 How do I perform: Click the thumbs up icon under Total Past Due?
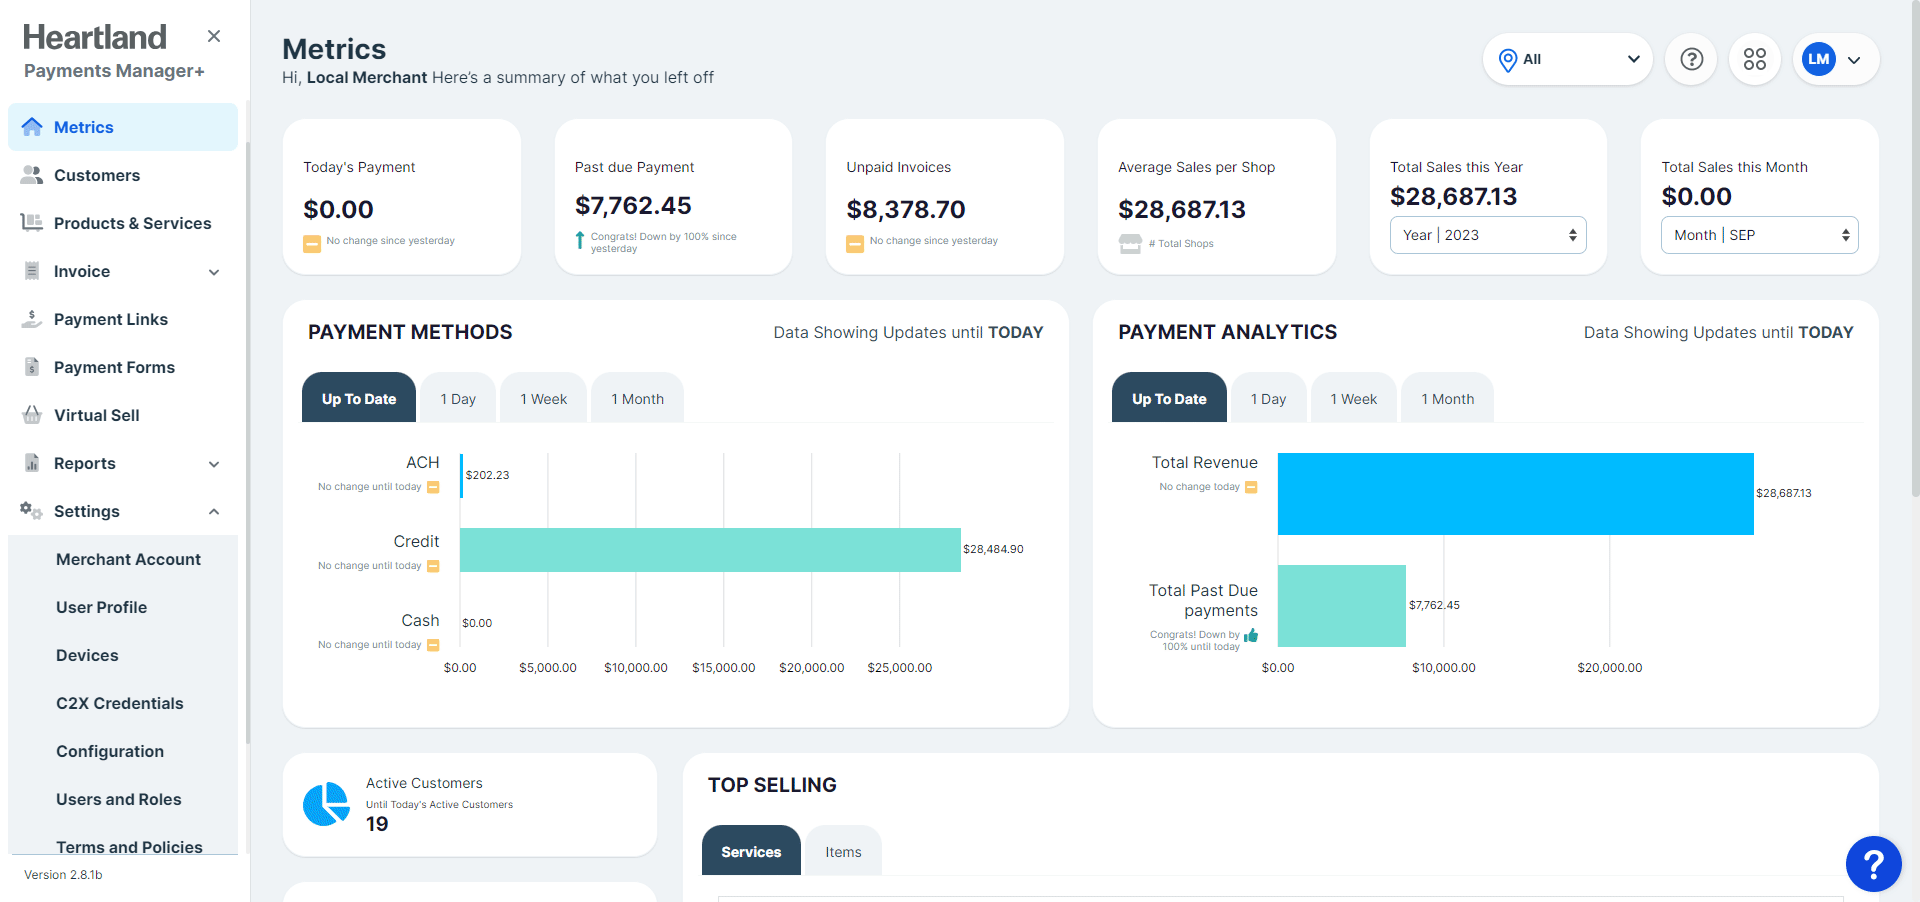pyautogui.click(x=1251, y=635)
